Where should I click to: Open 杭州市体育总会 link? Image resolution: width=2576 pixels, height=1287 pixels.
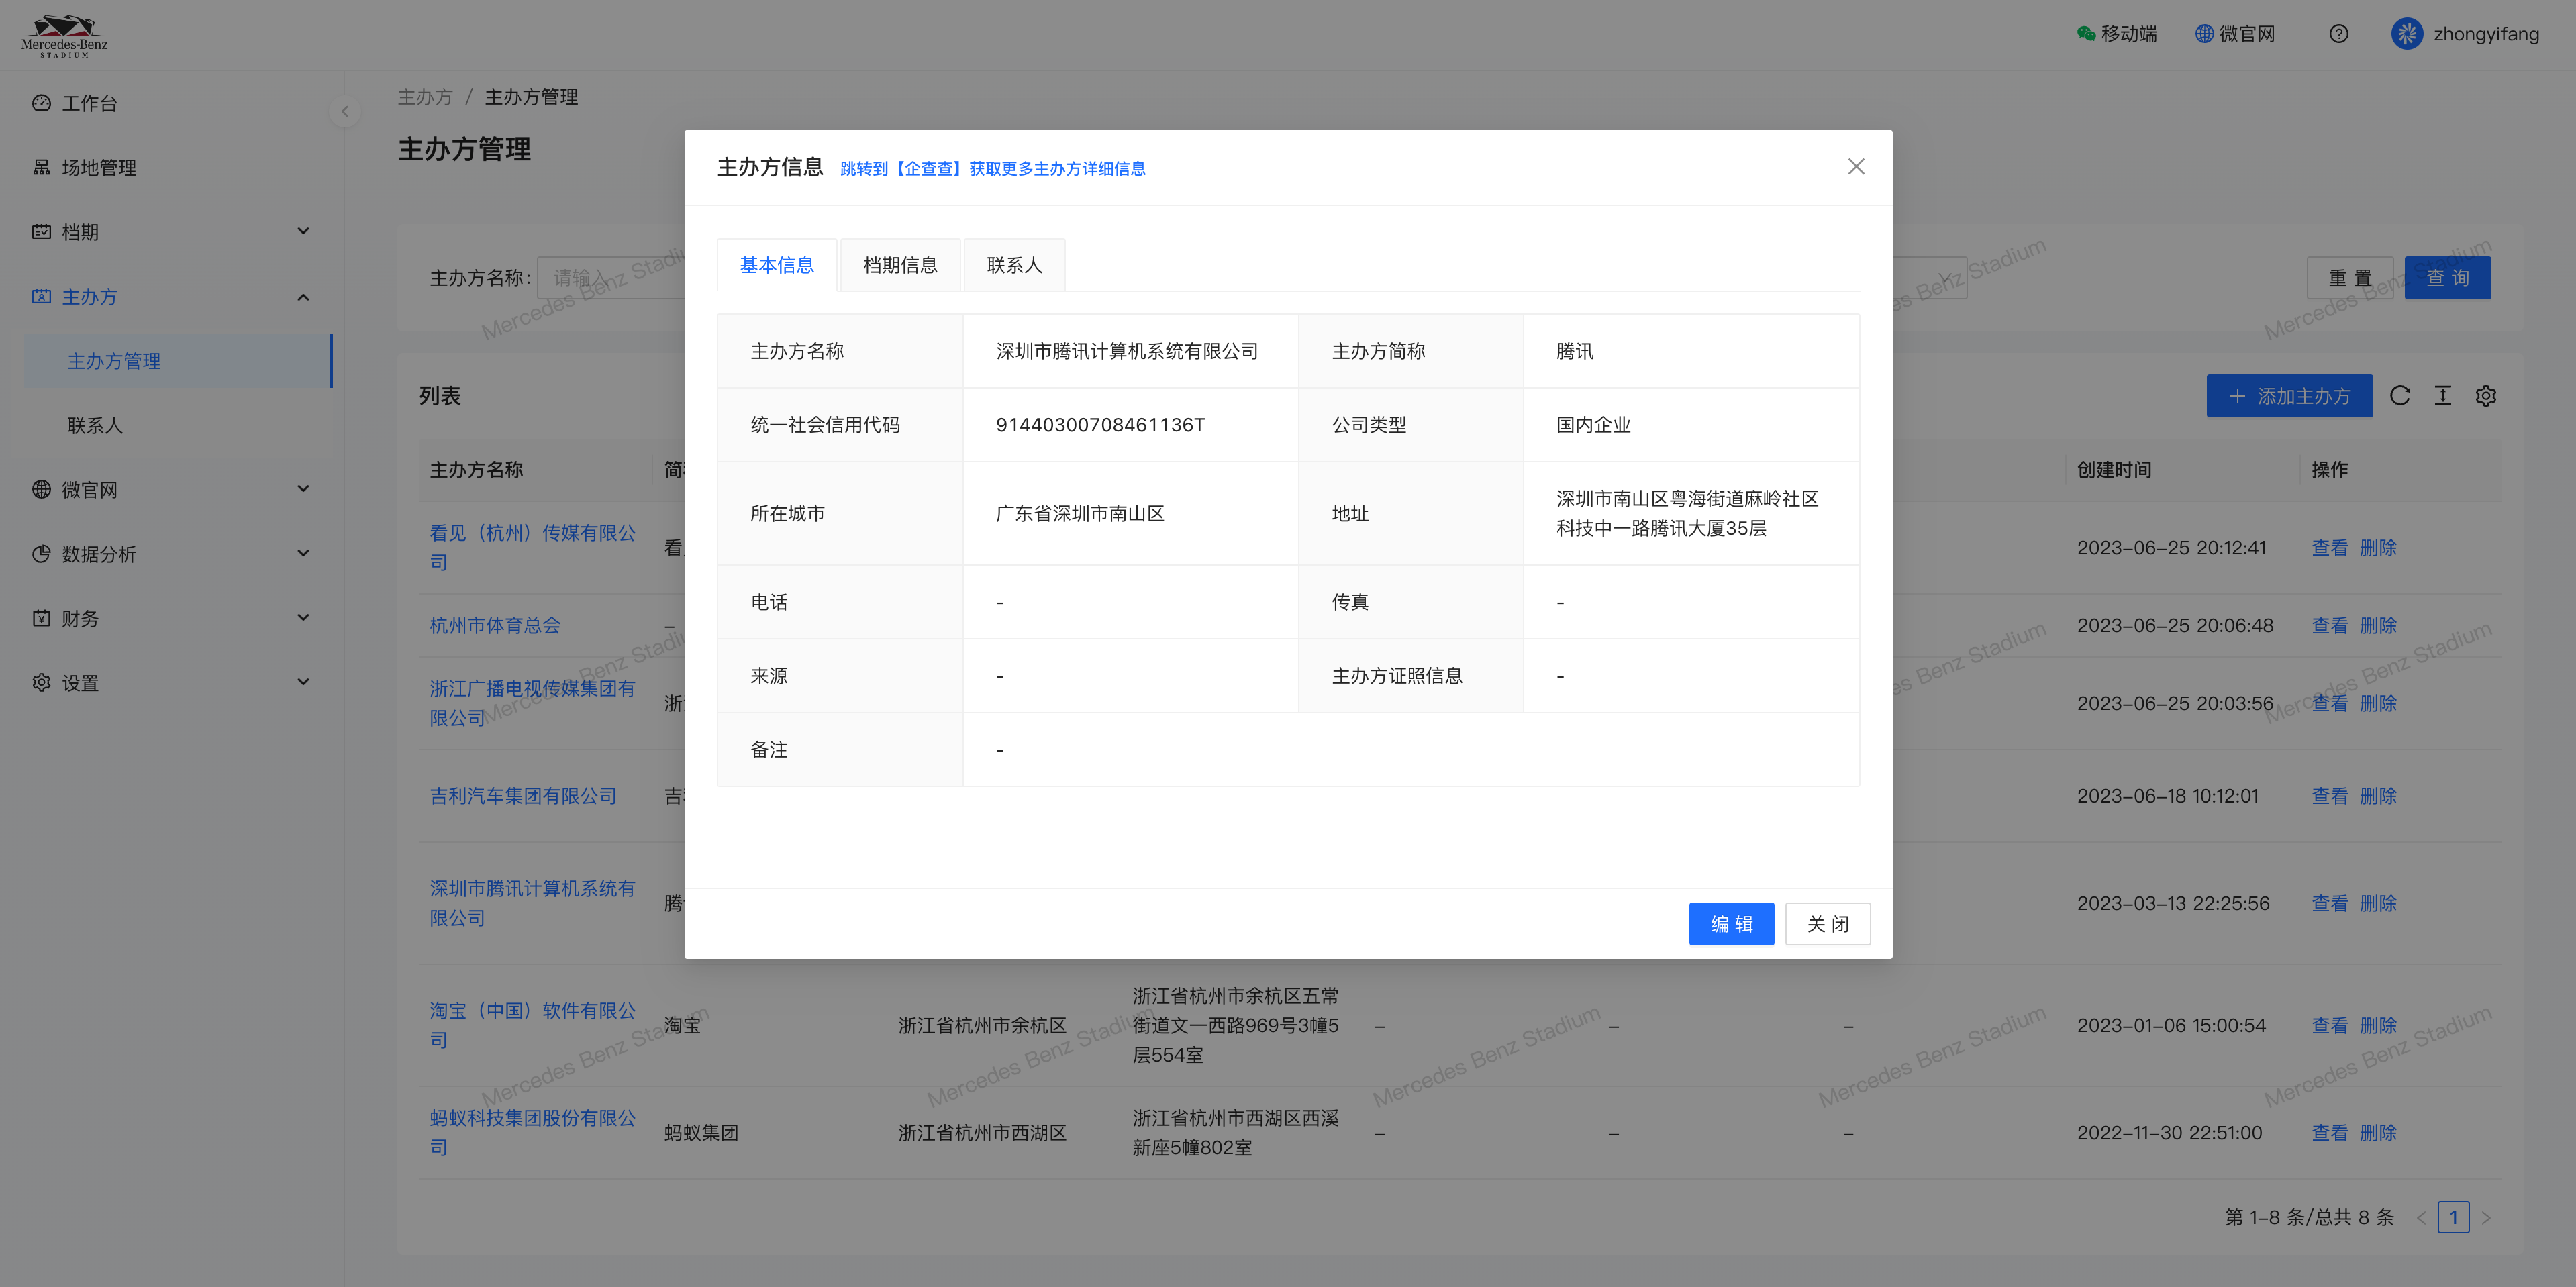(x=495, y=625)
